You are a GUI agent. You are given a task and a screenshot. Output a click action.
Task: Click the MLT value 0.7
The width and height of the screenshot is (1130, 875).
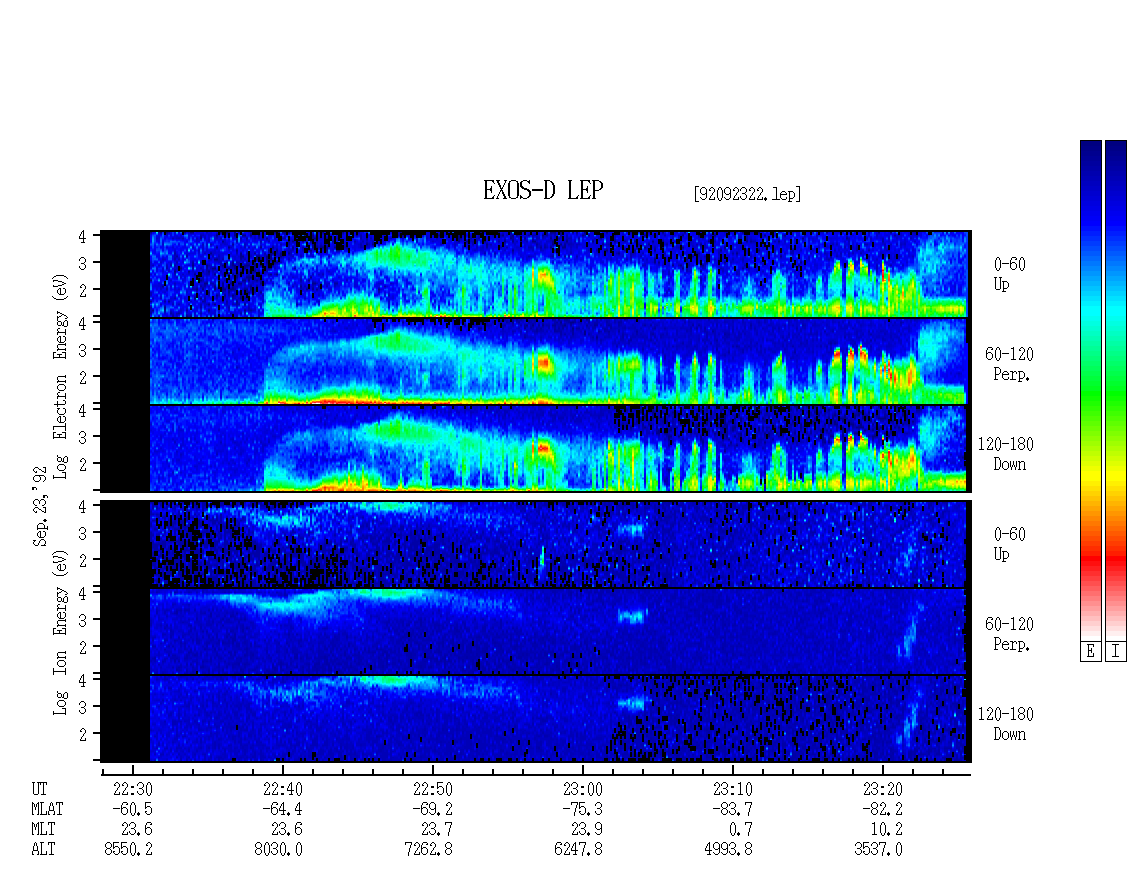[741, 830]
